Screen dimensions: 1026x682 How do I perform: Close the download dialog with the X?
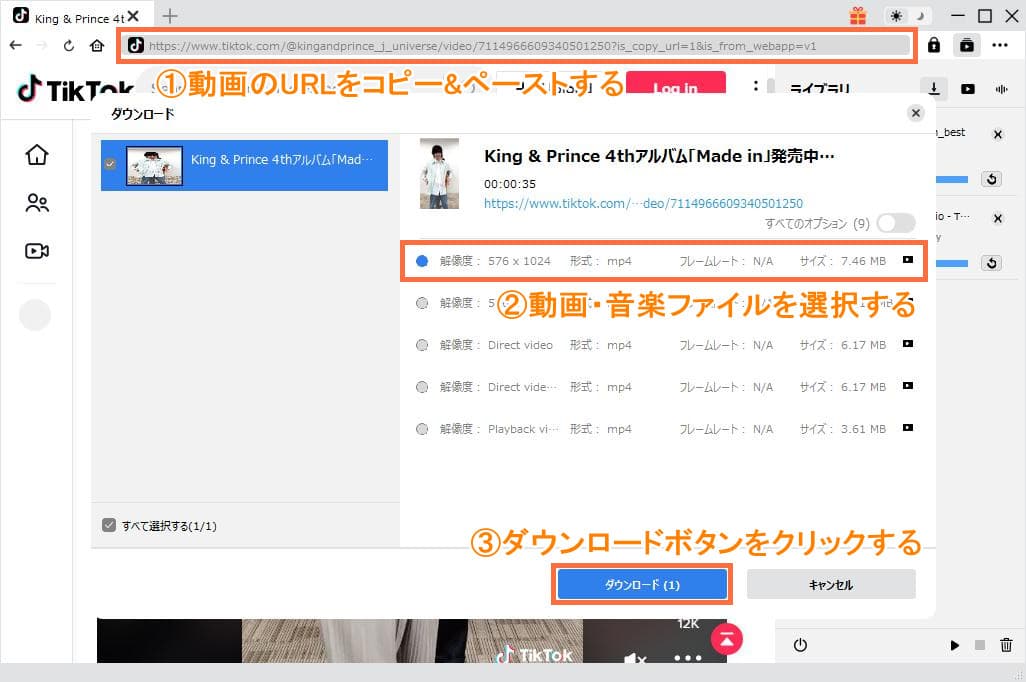(915, 113)
